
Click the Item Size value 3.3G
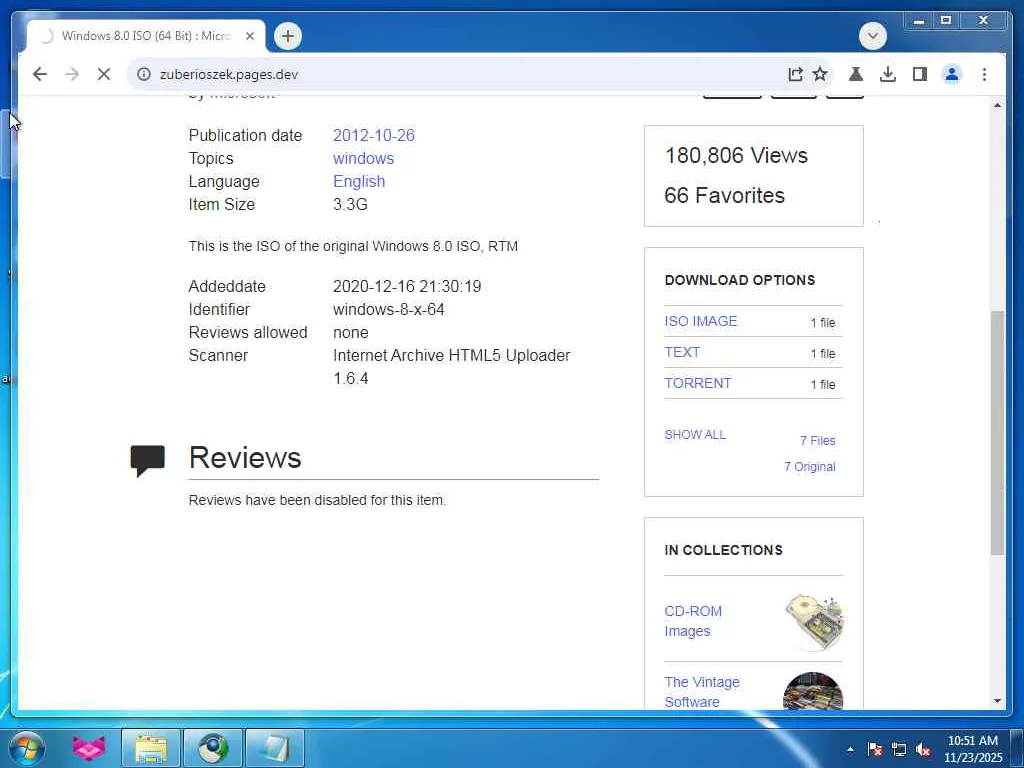350,204
